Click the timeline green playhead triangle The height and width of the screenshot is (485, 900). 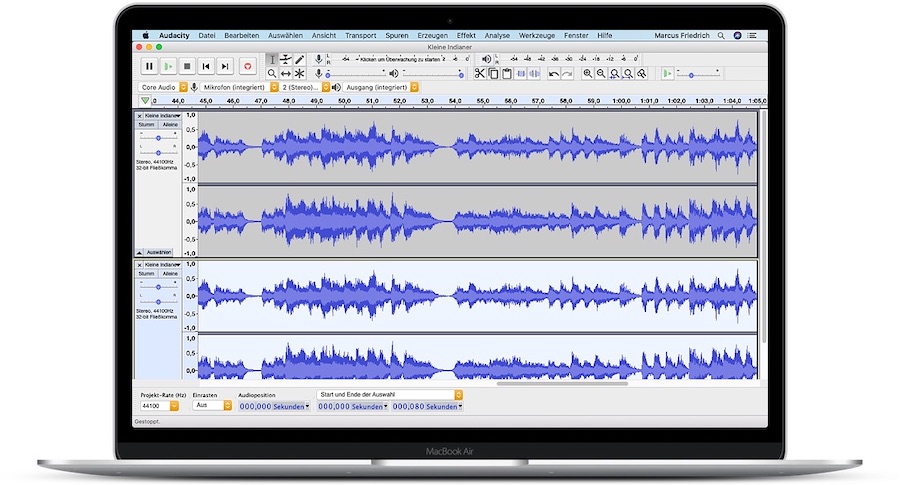[x=145, y=101]
